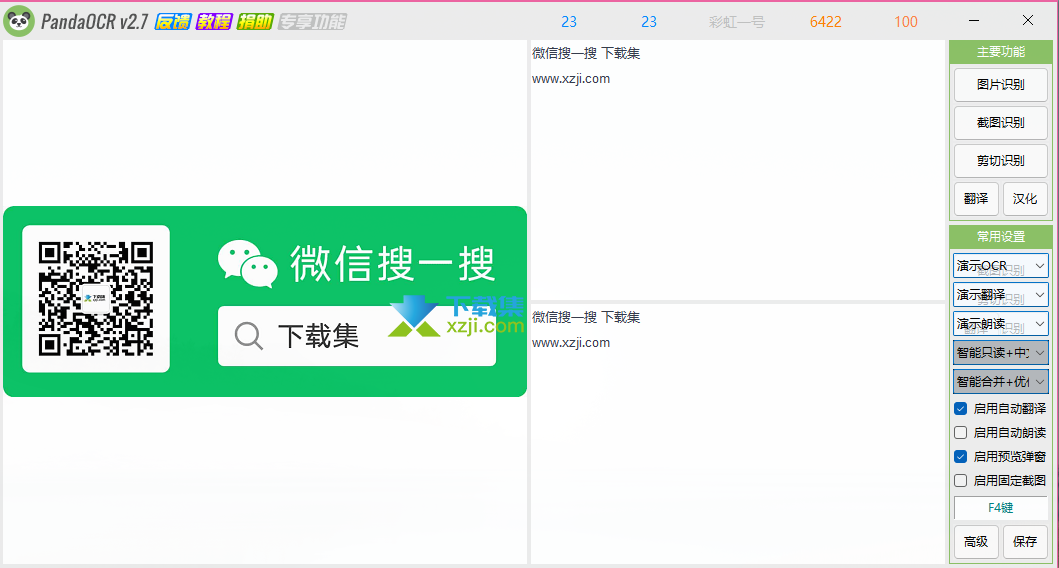Viewport: 1059px width, 568px height.
Task: Open the 专享功能 exclusive features badge
Action: tap(312, 22)
